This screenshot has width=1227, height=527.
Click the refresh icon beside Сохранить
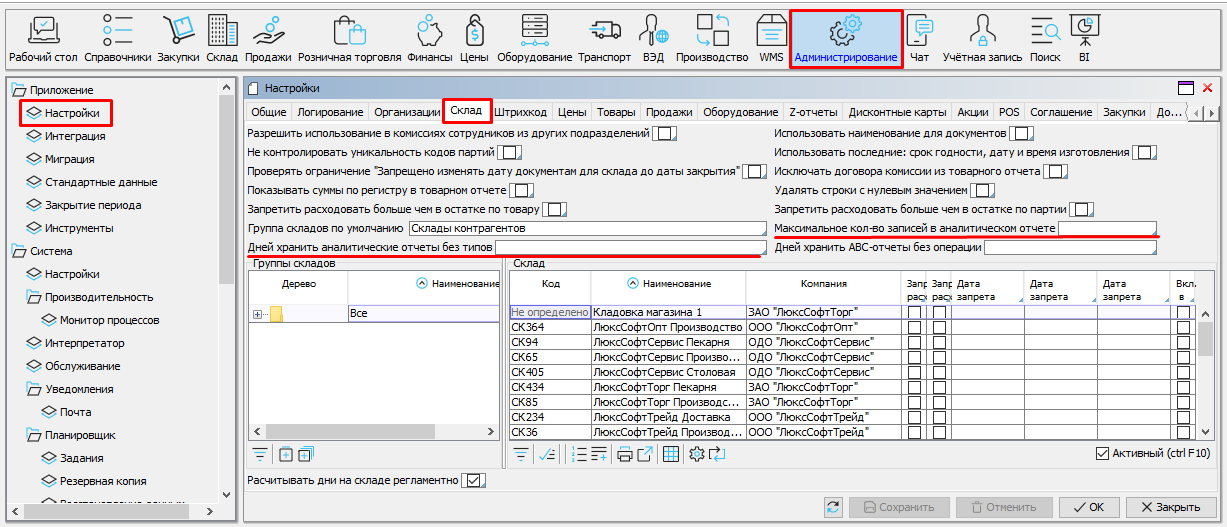(833, 507)
